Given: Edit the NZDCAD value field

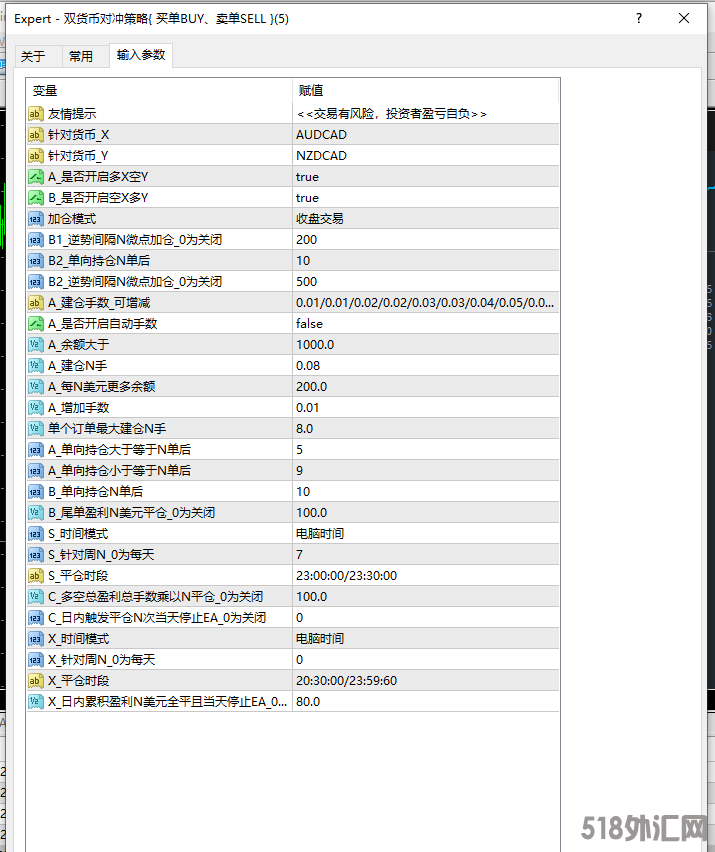Looking at the screenshot, I should click(x=426, y=156).
